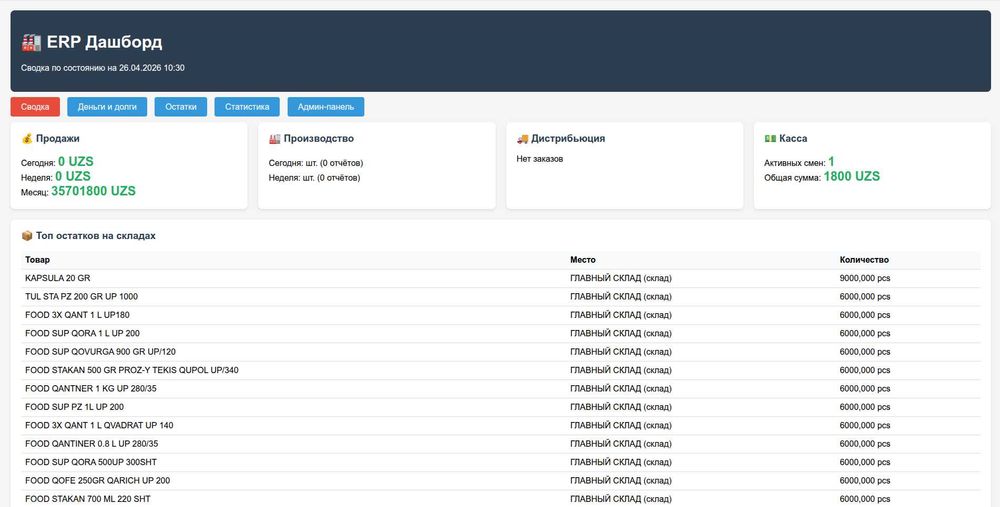Viewport: 1000px width, 507px height.
Task: Open the Админ-панель button
Action: coord(326,106)
